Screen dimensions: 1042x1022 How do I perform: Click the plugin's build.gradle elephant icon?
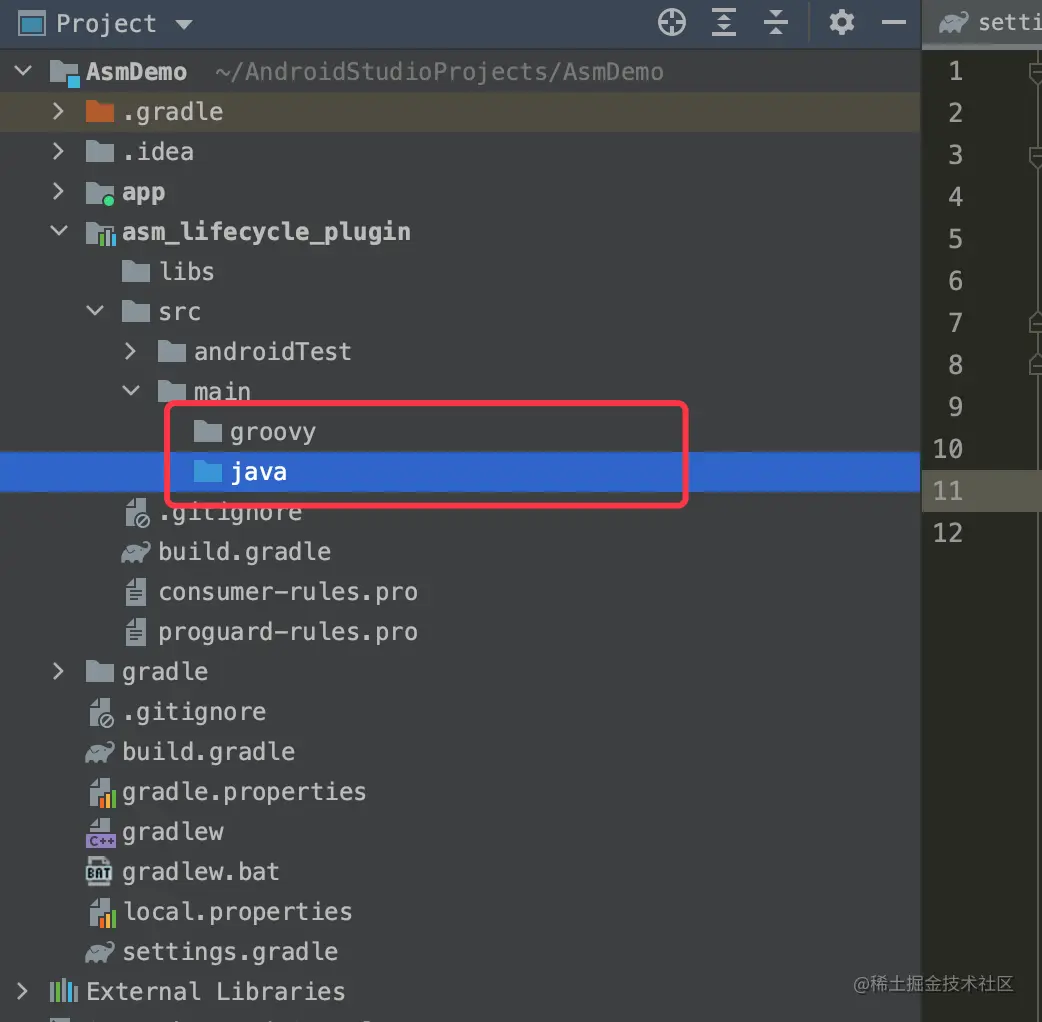136,552
